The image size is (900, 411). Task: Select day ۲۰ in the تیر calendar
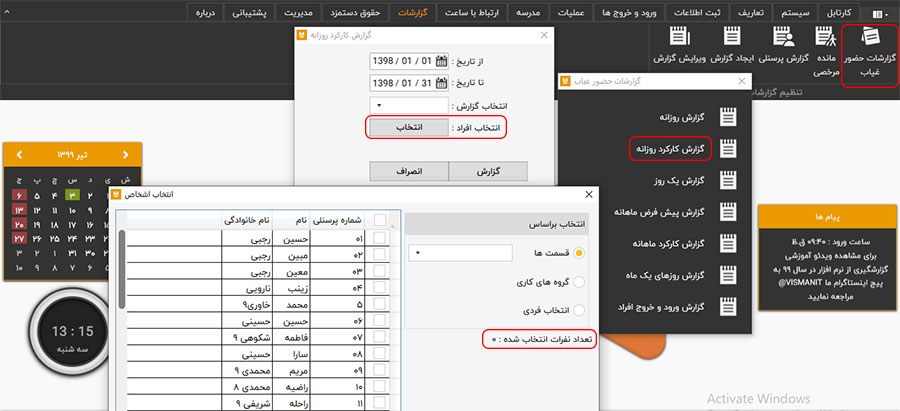(19, 224)
